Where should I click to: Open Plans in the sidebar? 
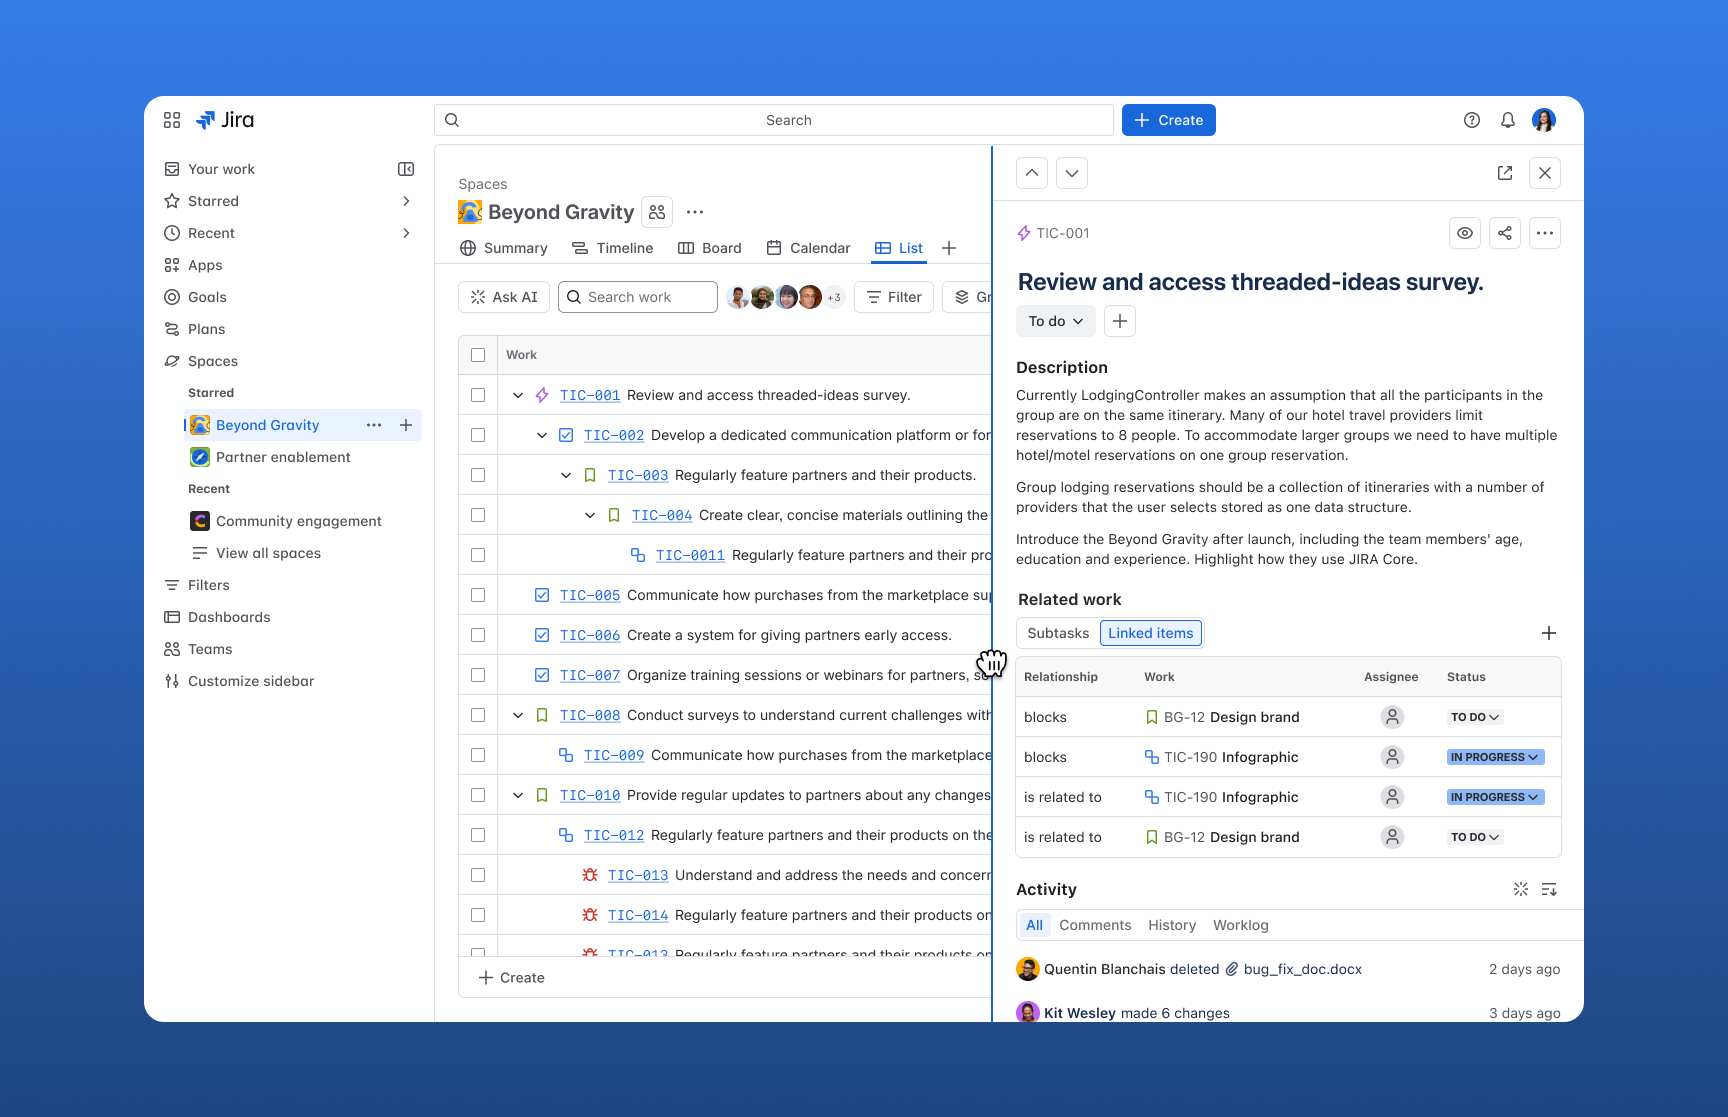(x=206, y=329)
